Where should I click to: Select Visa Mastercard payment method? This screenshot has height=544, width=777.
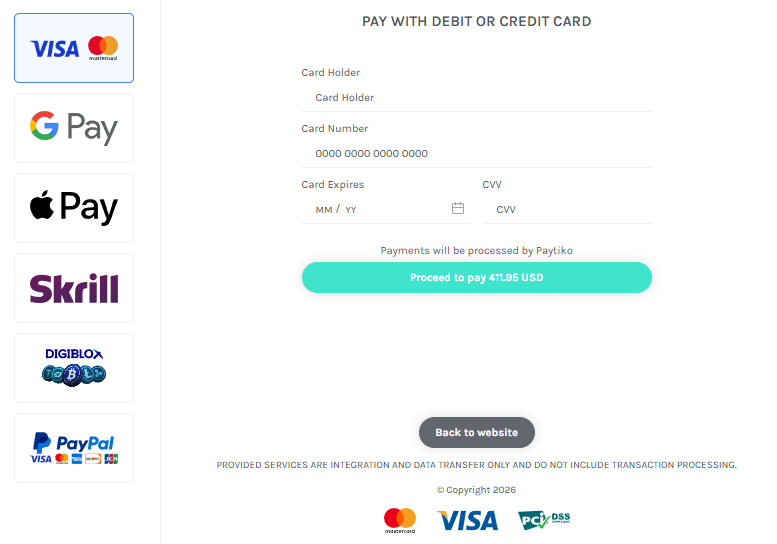[74, 48]
